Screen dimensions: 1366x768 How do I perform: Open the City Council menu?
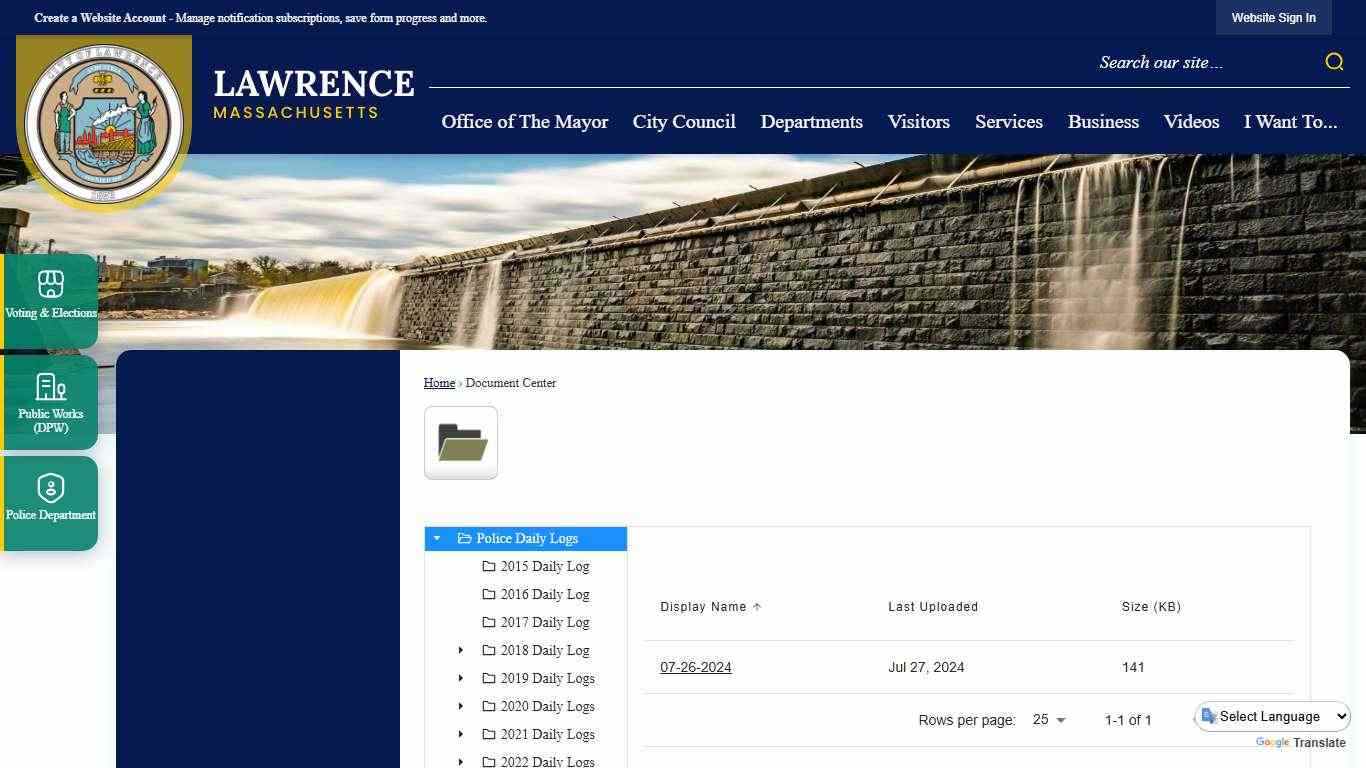coord(684,122)
